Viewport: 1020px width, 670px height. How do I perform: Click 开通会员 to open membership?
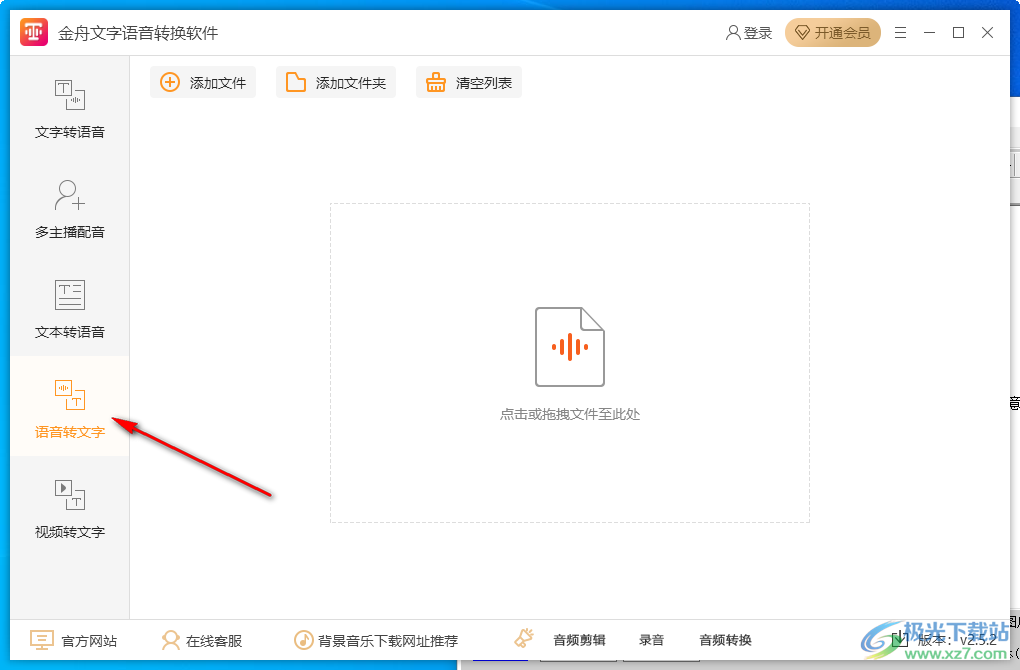pos(832,32)
